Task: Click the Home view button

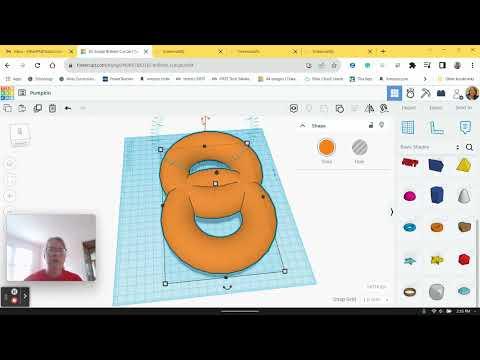Action: click(x=10, y=164)
